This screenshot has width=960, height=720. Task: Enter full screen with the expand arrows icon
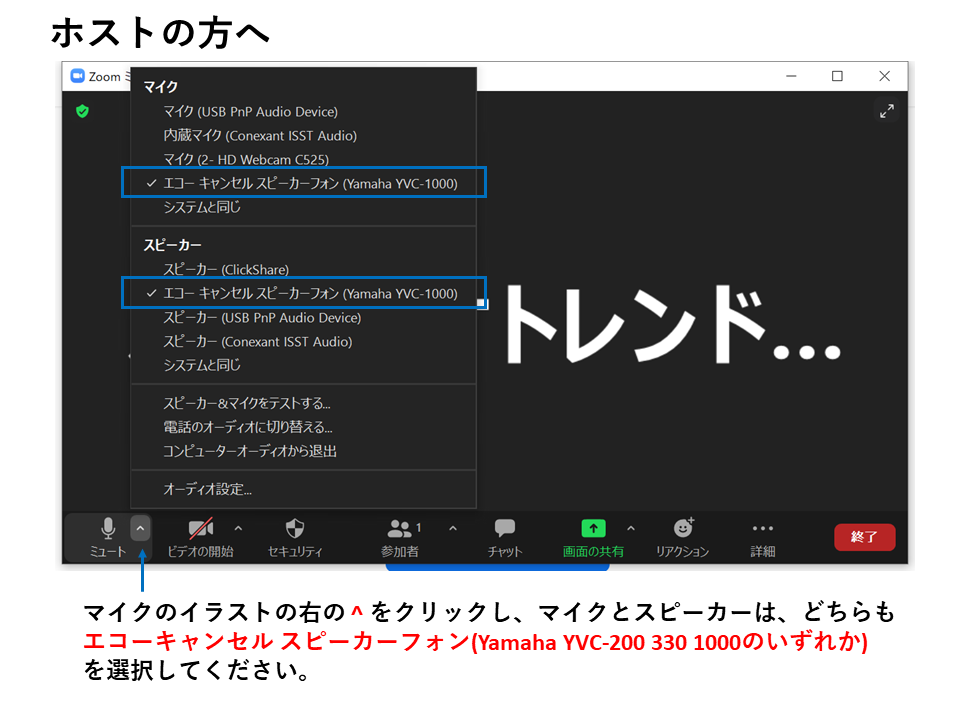click(x=887, y=111)
